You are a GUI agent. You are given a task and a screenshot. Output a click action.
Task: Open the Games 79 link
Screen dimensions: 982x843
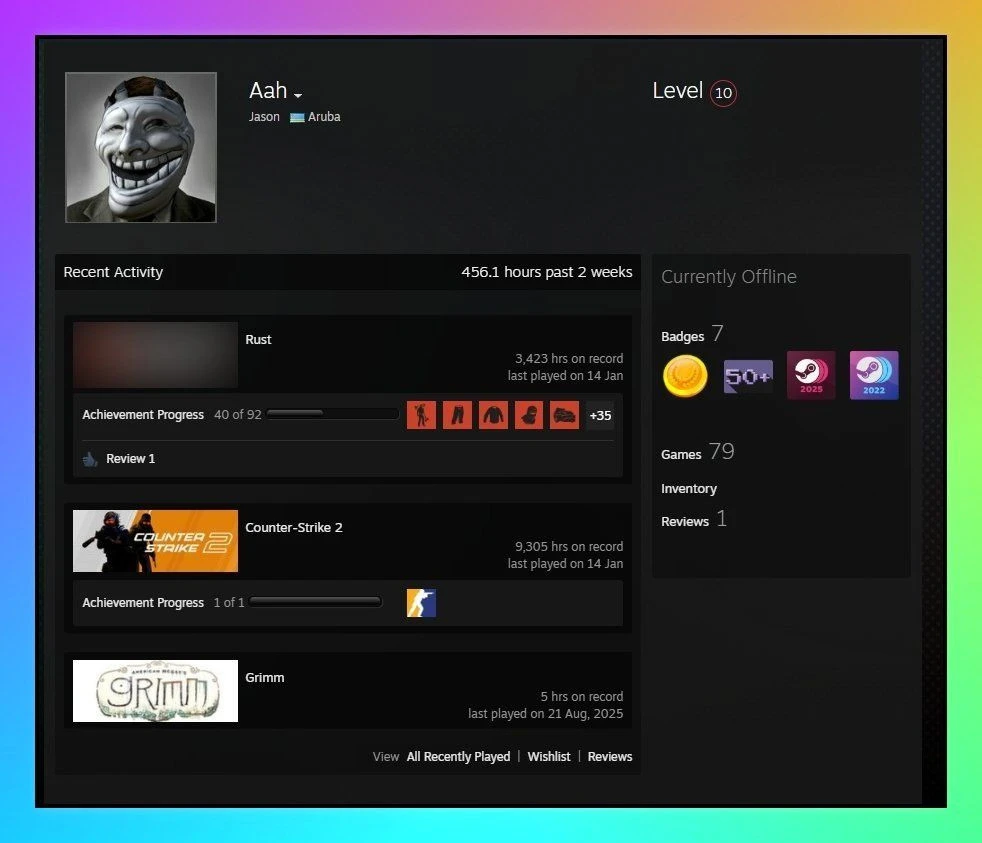698,452
